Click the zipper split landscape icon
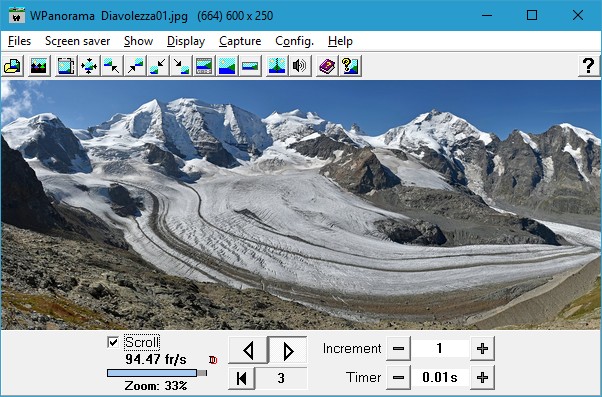The image size is (602, 397). pos(277,66)
